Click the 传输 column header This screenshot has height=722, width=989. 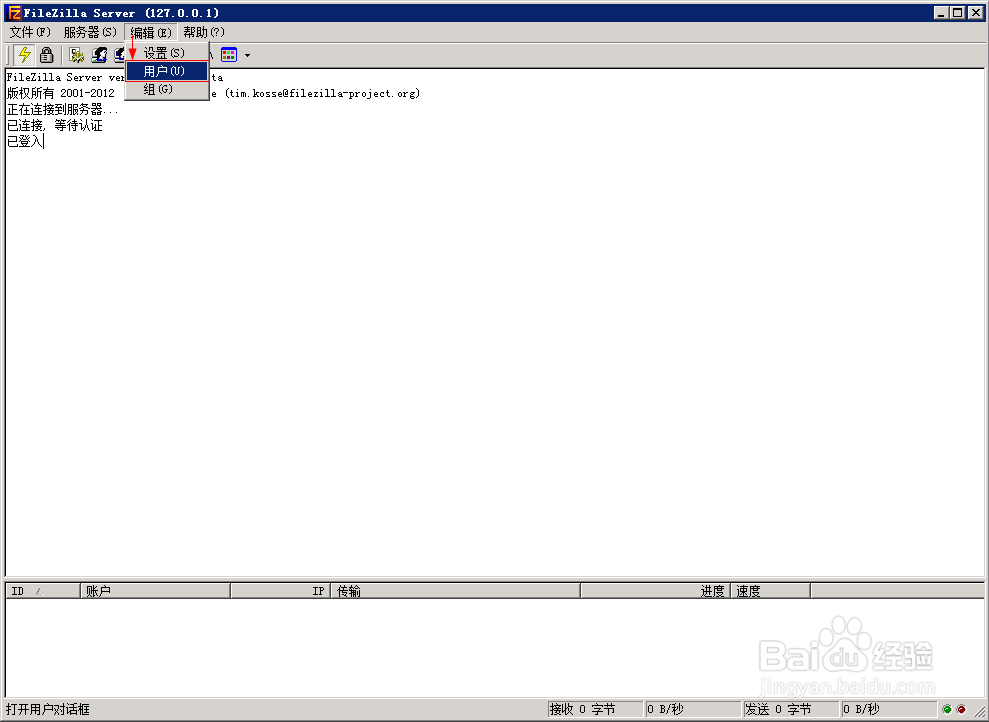click(x=455, y=591)
